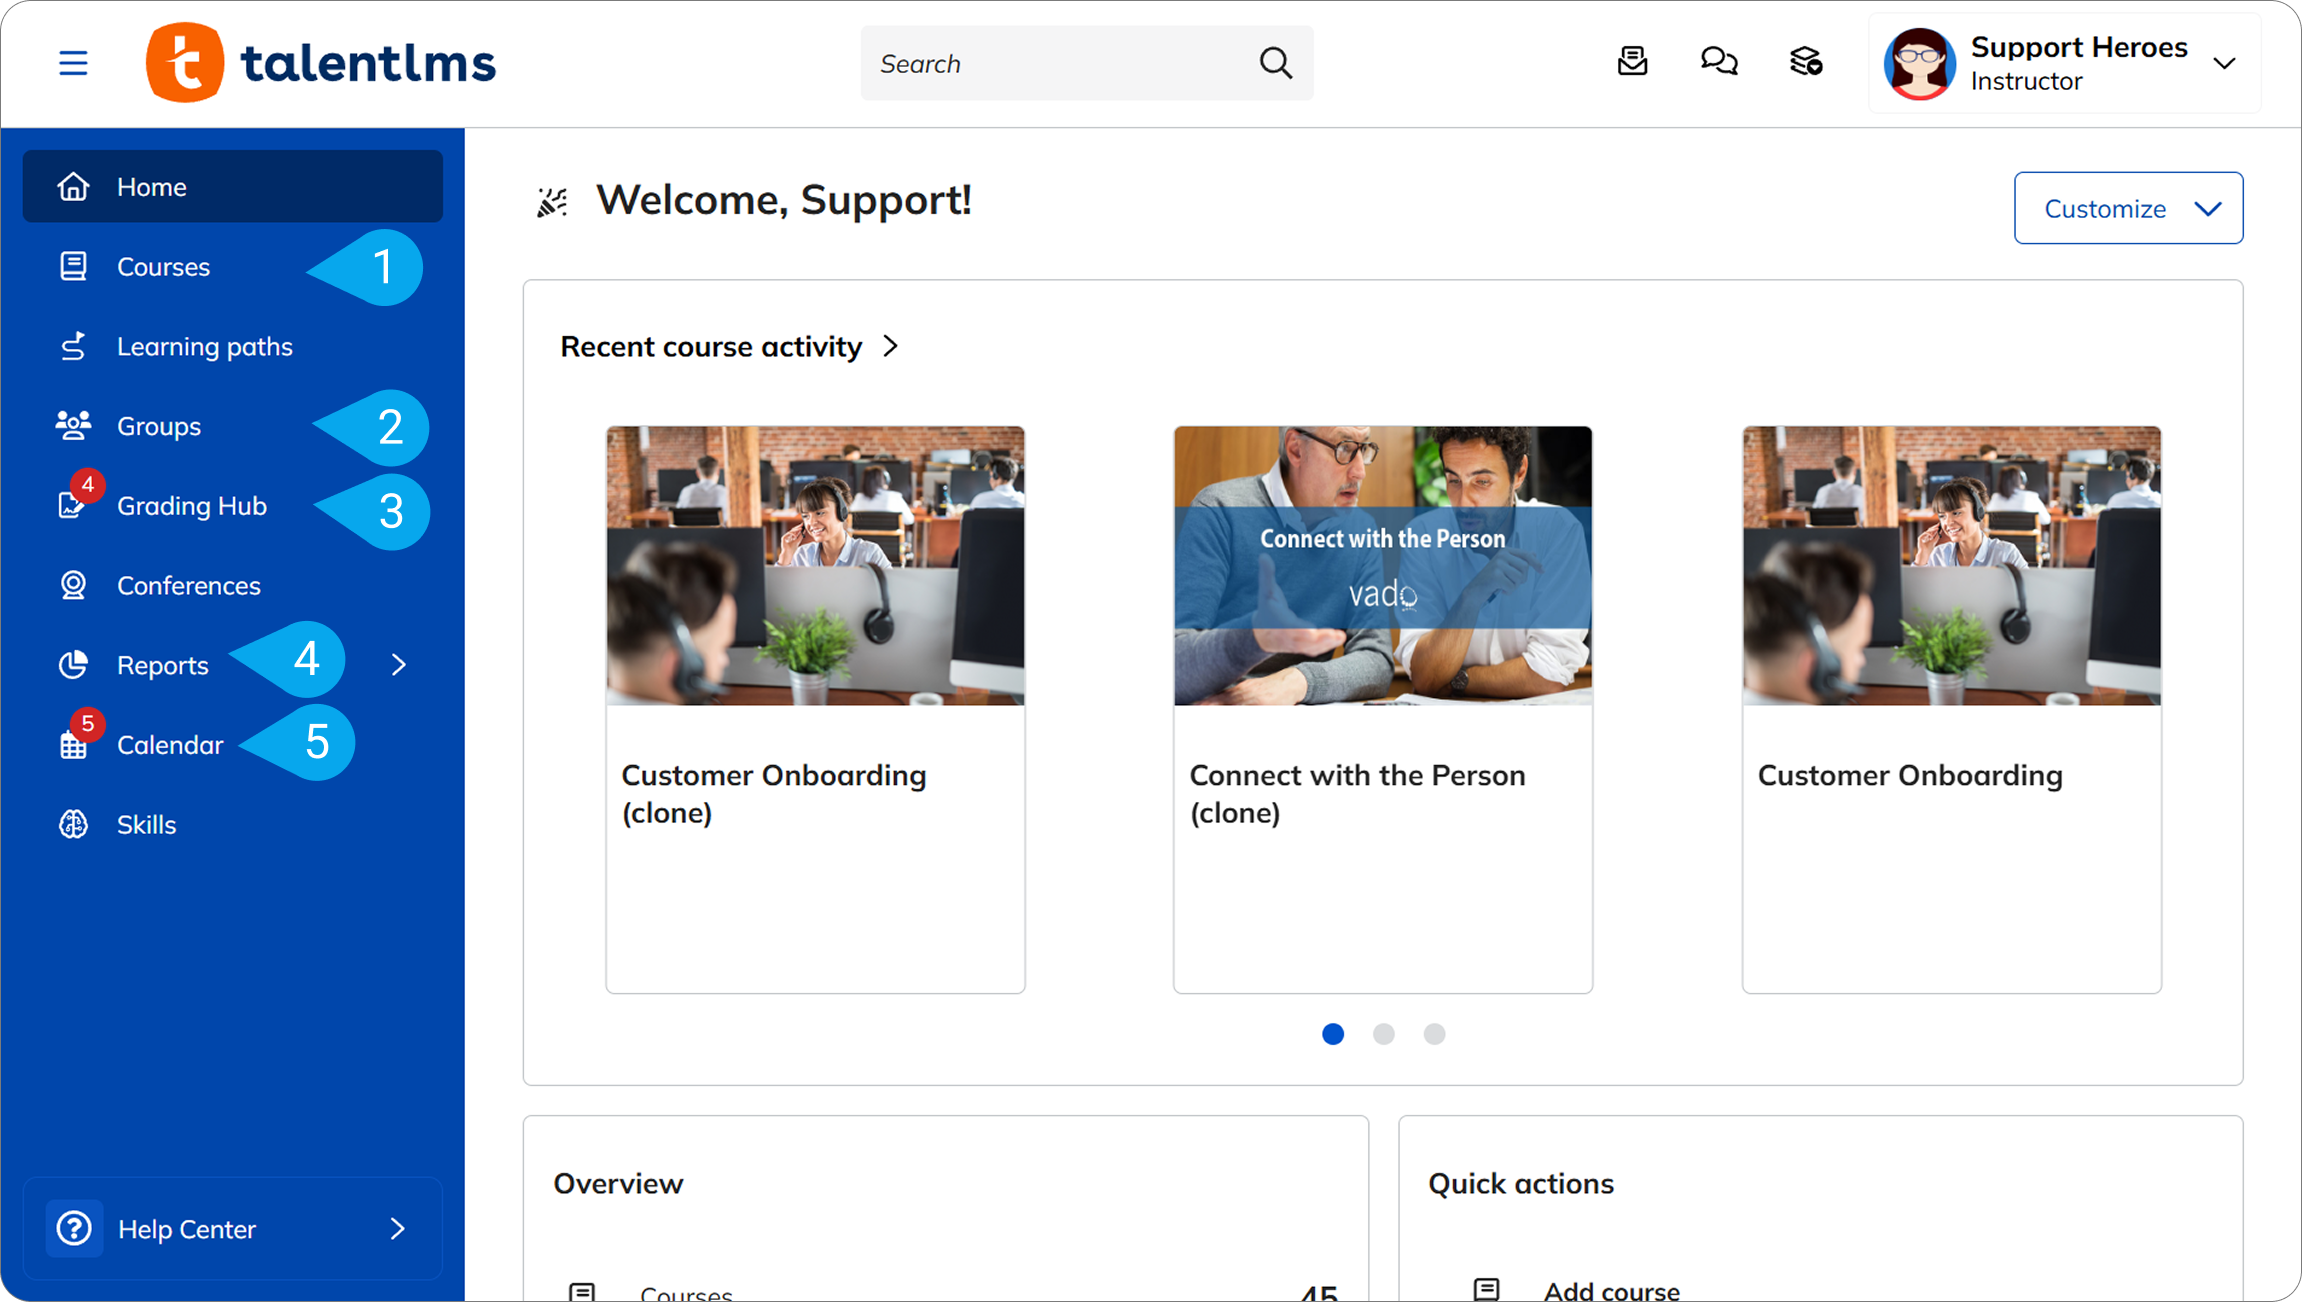Click the talentlms logo
2302x1302 pixels.
pos(321,63)
